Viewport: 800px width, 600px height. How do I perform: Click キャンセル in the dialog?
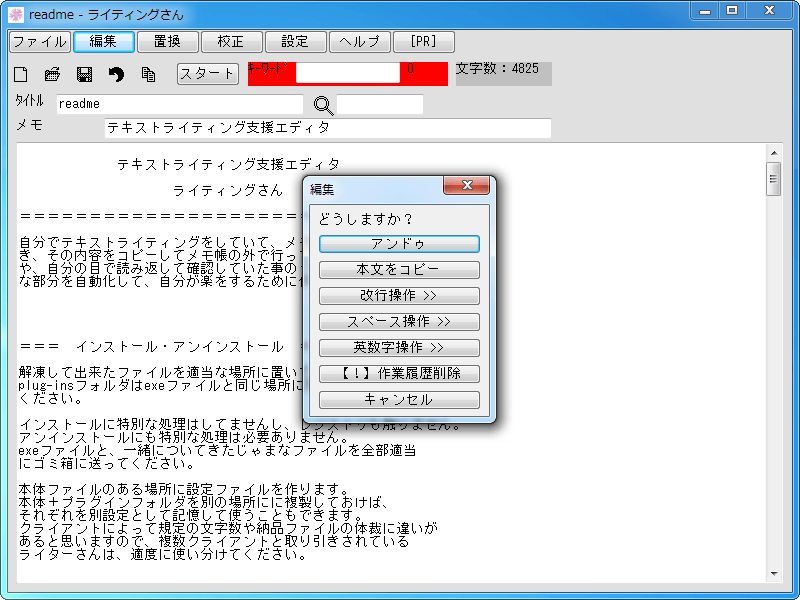pos(399,399)
